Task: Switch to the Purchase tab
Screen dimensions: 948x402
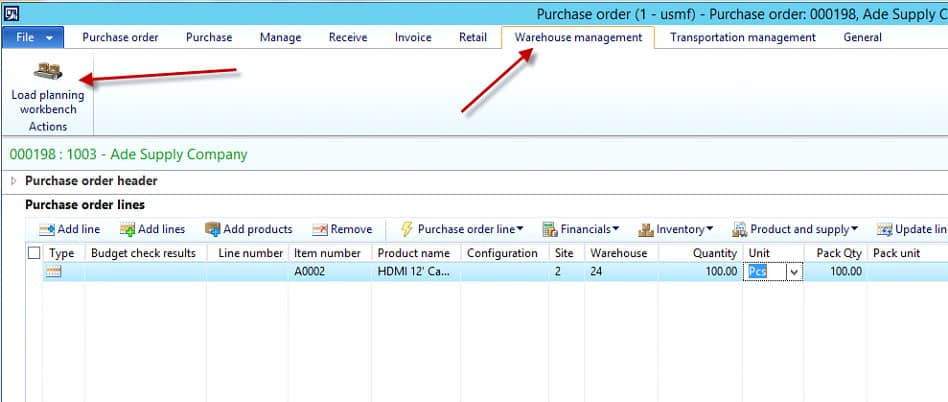Action: (x=209, y=37)
